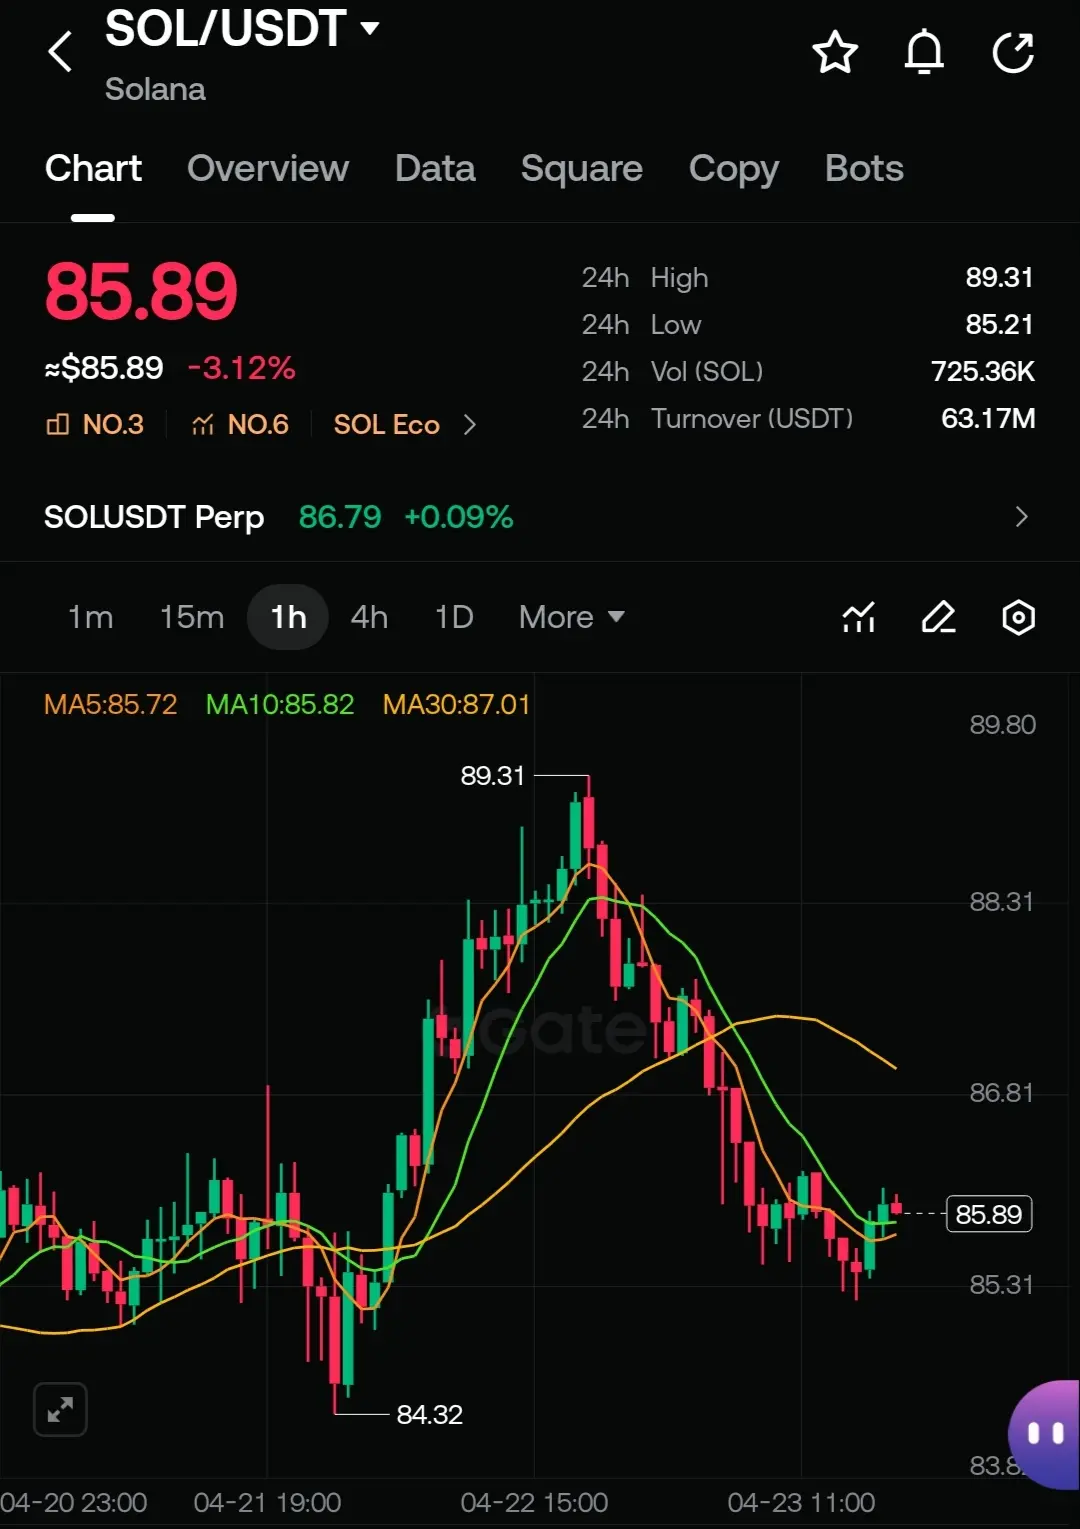Viewport: 1080px width, 1529px height.
Task: Tap the -3.12% change value
Action: click(242, 368)
